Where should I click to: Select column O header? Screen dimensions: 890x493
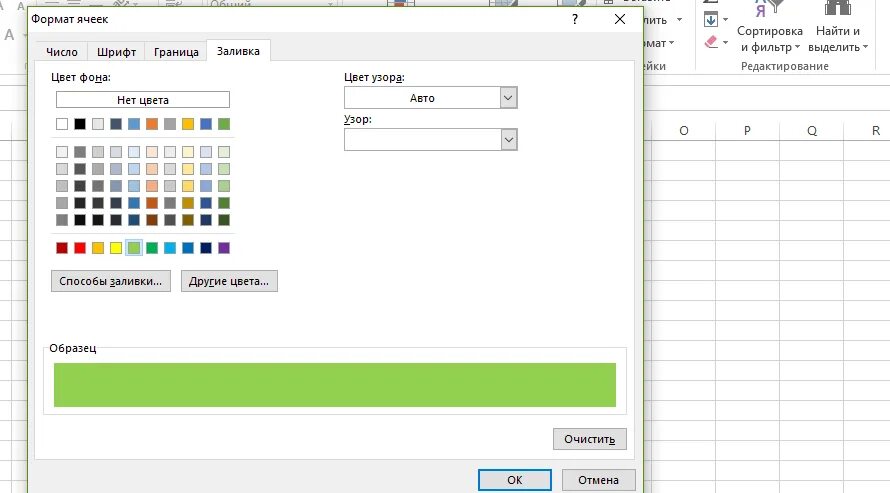[x=683, y=130]
